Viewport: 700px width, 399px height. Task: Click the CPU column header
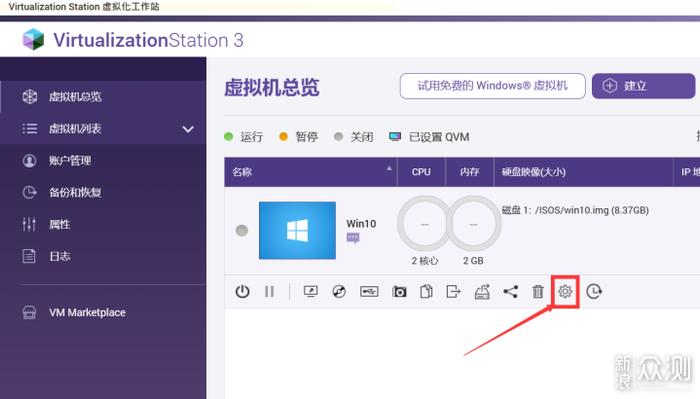coord(421,172)
